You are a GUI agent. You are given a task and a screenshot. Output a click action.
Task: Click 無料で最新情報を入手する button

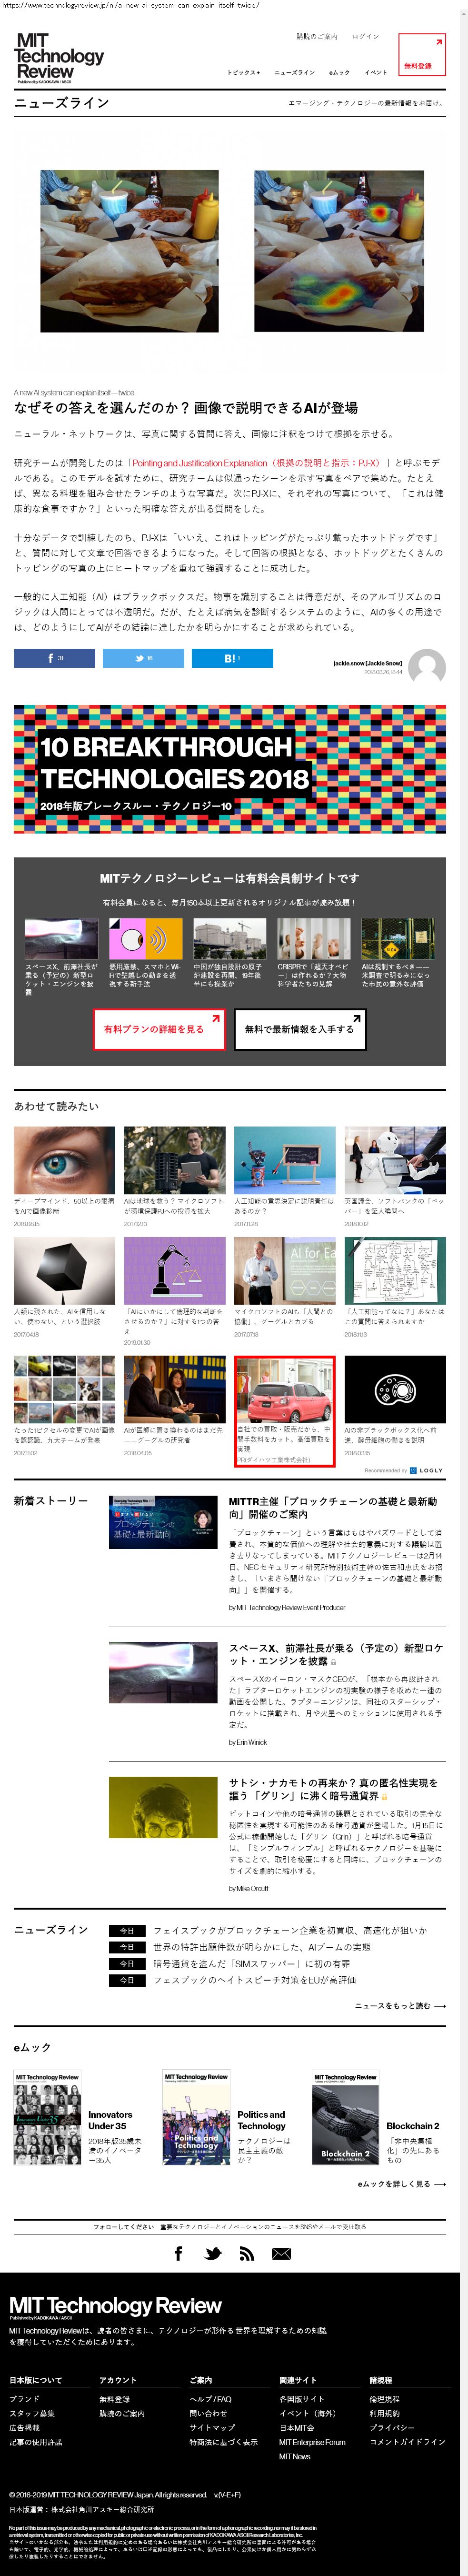click(x=299, y=1029)
